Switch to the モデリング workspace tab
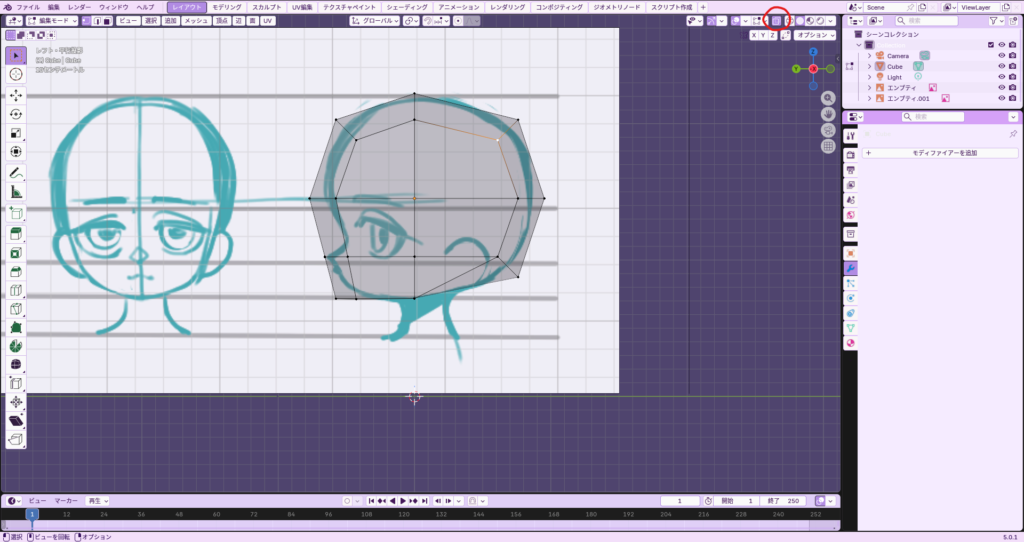 pyautogui.click(x=226, y=7)
